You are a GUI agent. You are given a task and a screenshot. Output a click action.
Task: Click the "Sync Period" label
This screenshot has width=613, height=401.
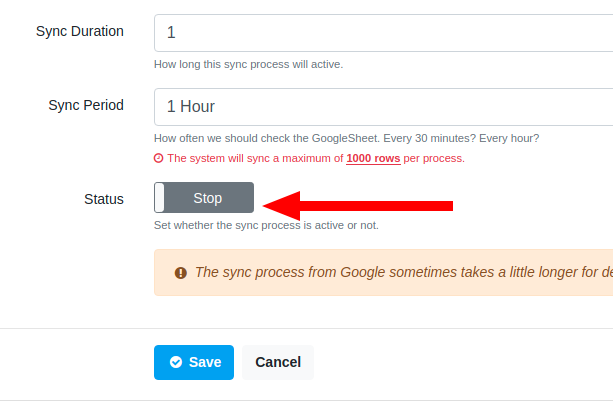pyautogui.click(x=86, y=106)
